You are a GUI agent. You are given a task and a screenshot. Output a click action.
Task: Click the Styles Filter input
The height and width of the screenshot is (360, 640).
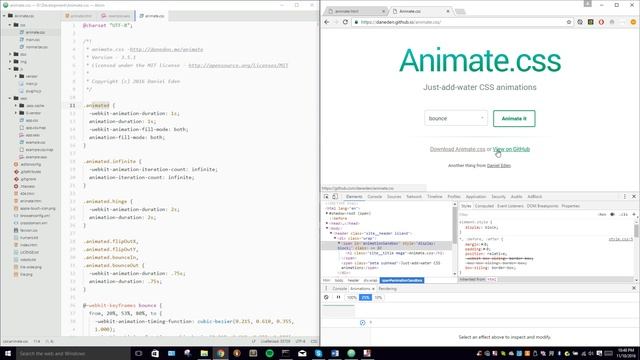pyautogui.click(x=527, y=214)
